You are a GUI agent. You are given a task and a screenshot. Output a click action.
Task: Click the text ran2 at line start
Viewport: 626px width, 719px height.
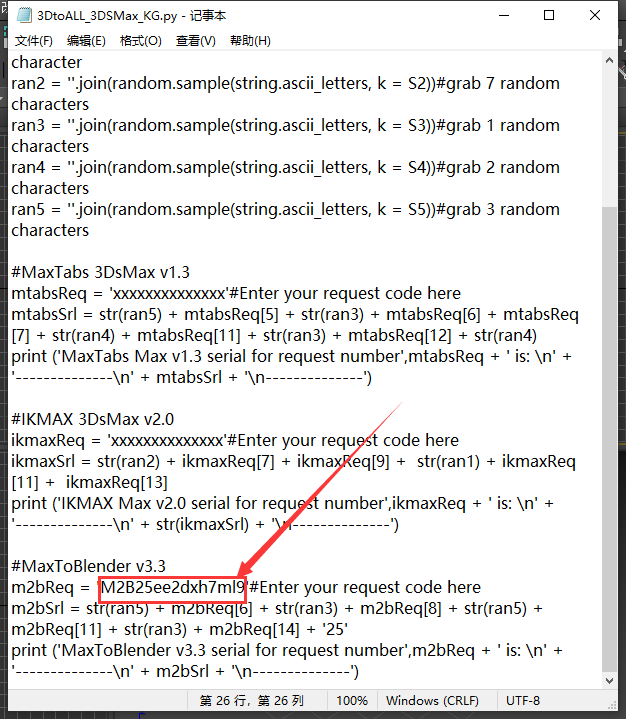28,83
